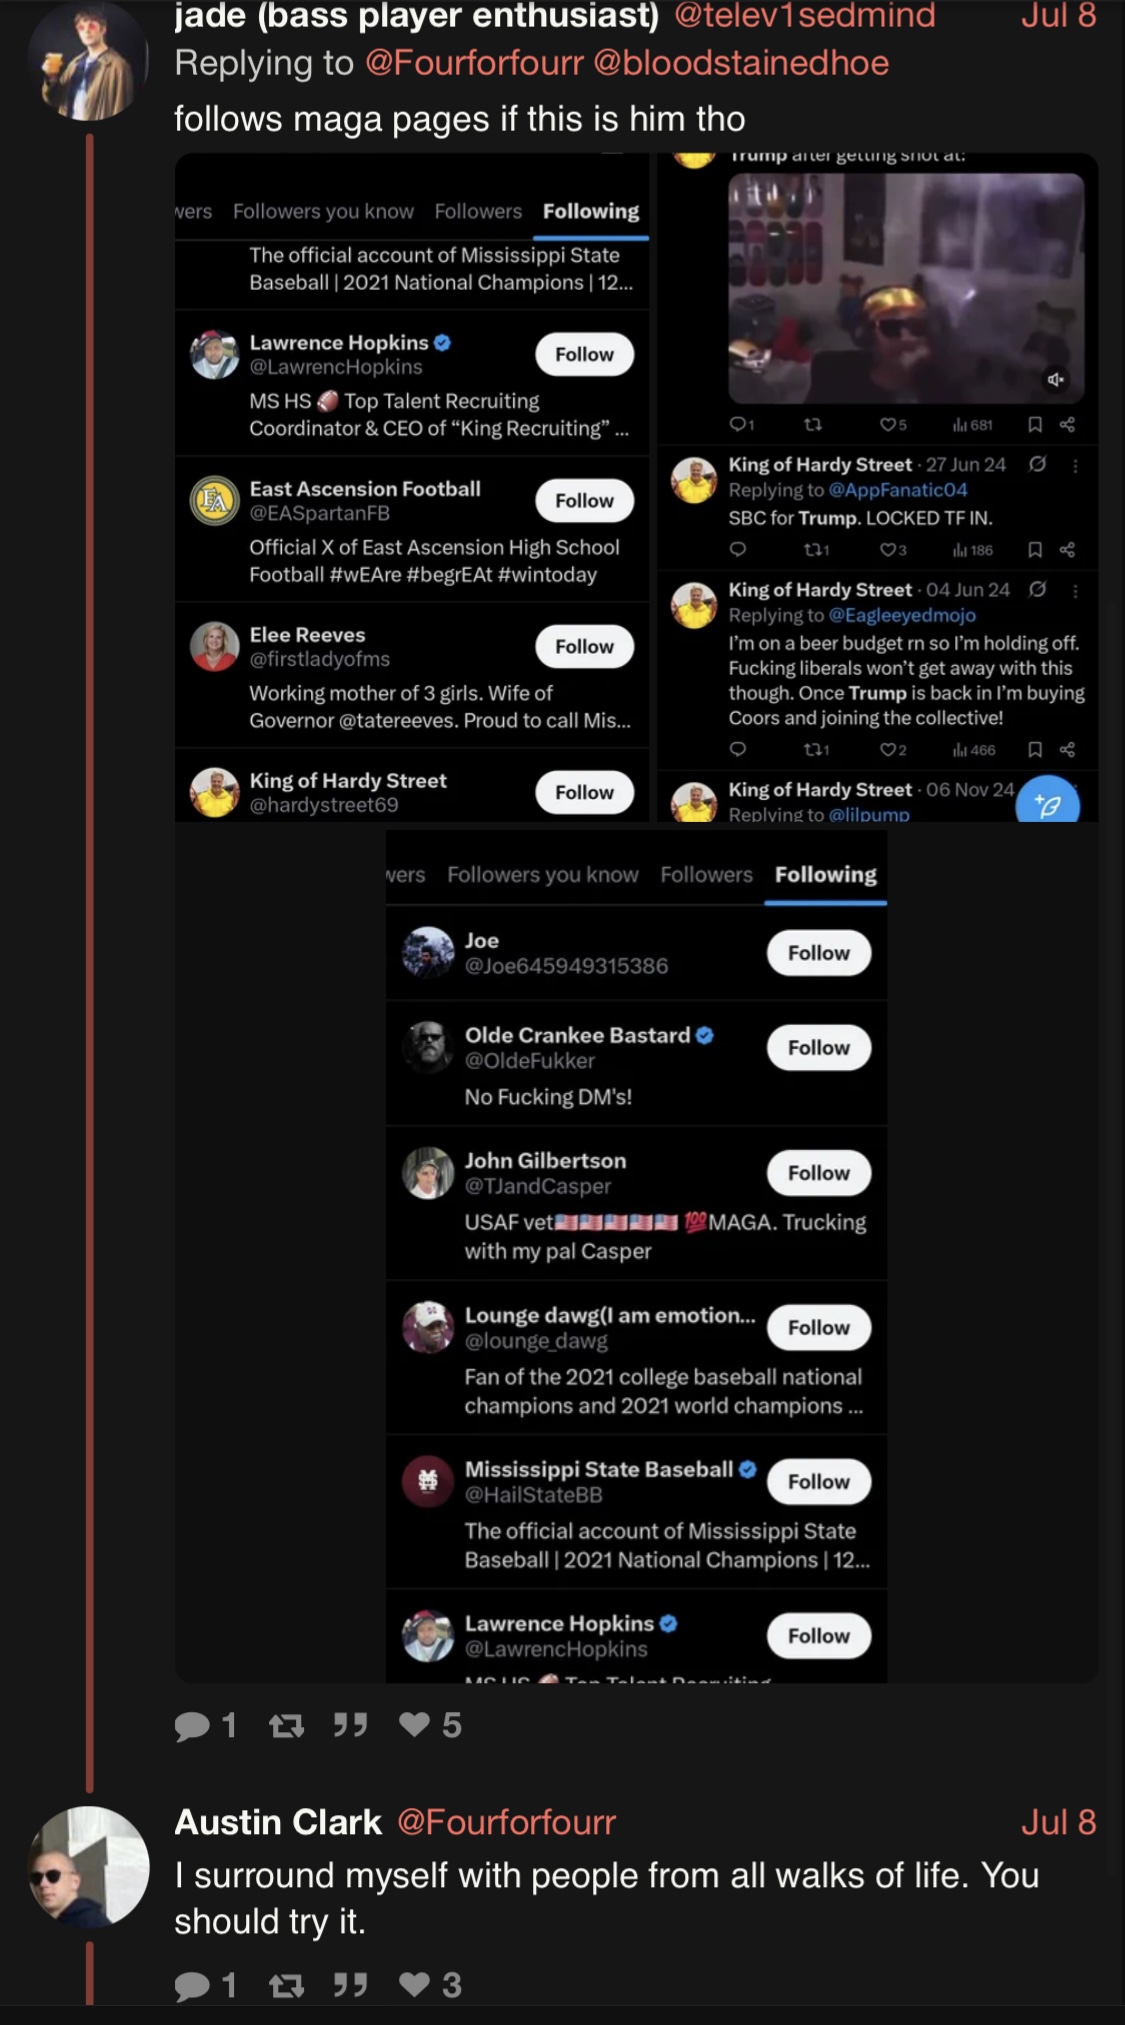
Task: Tap the blue compose post button
Action: (x=1047, y=802)
